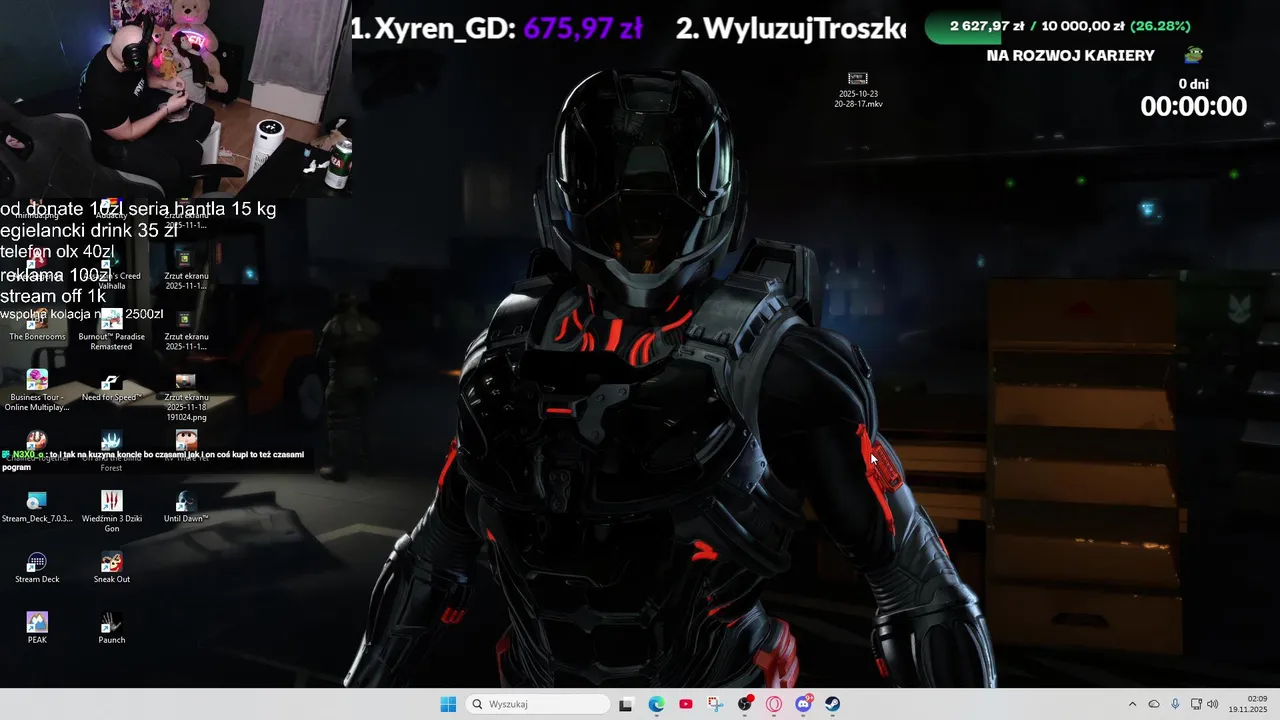1280x720 pixels.
Task: Open the PEAK game shortcut
Action: tap(37, 629)
